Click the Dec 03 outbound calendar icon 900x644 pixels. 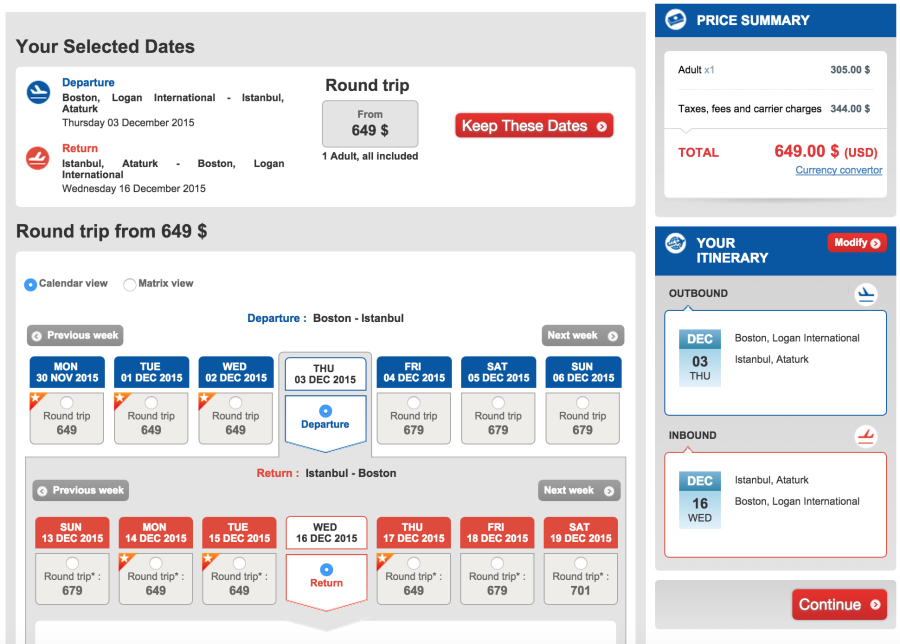pos(700,355)
